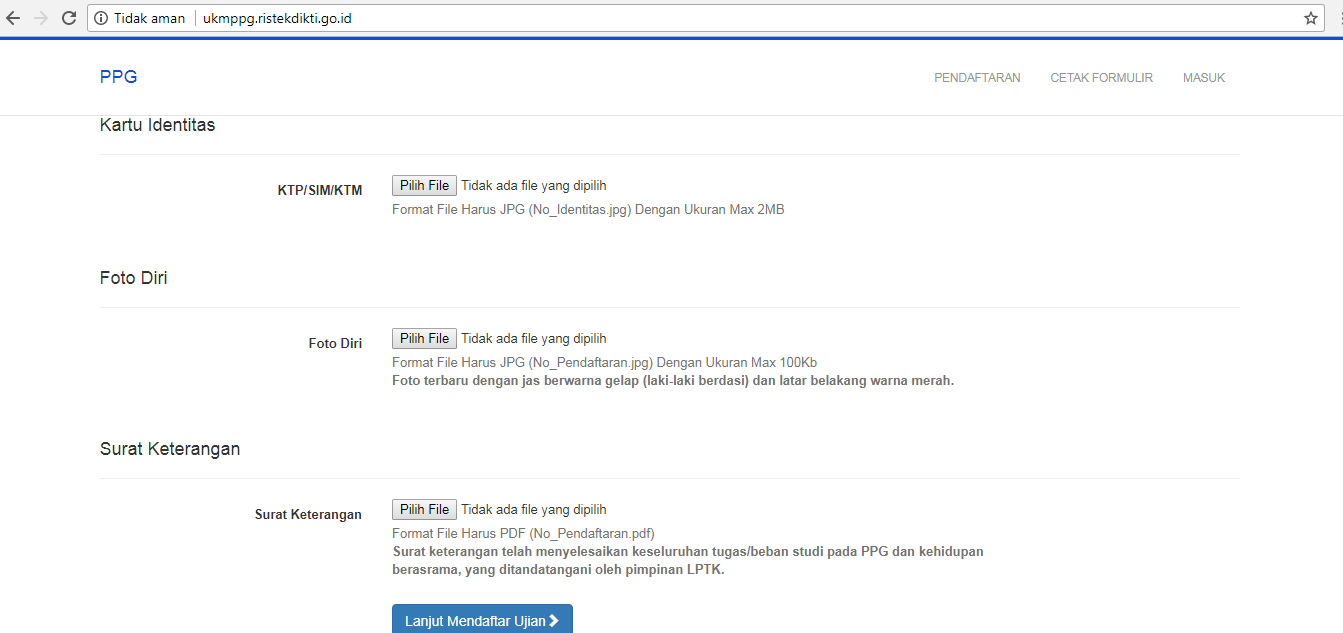
Task: Click the Max 100Kb format hint text
Action: [x=604, y=362]
